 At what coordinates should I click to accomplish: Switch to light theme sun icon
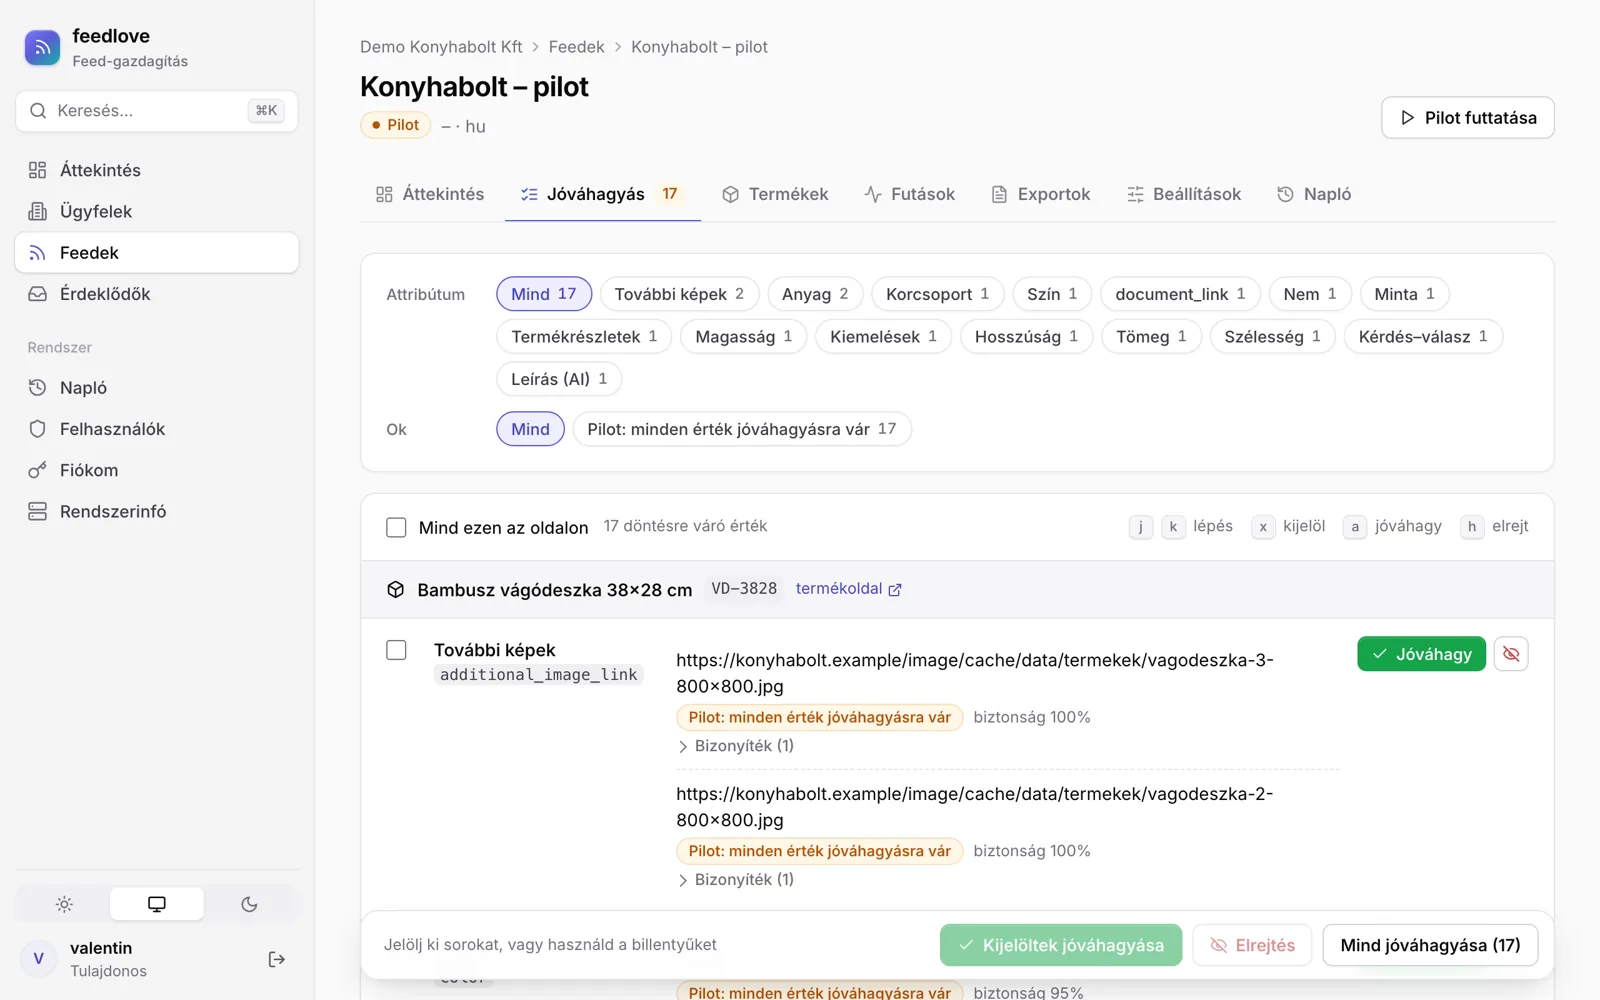point(64,904)
